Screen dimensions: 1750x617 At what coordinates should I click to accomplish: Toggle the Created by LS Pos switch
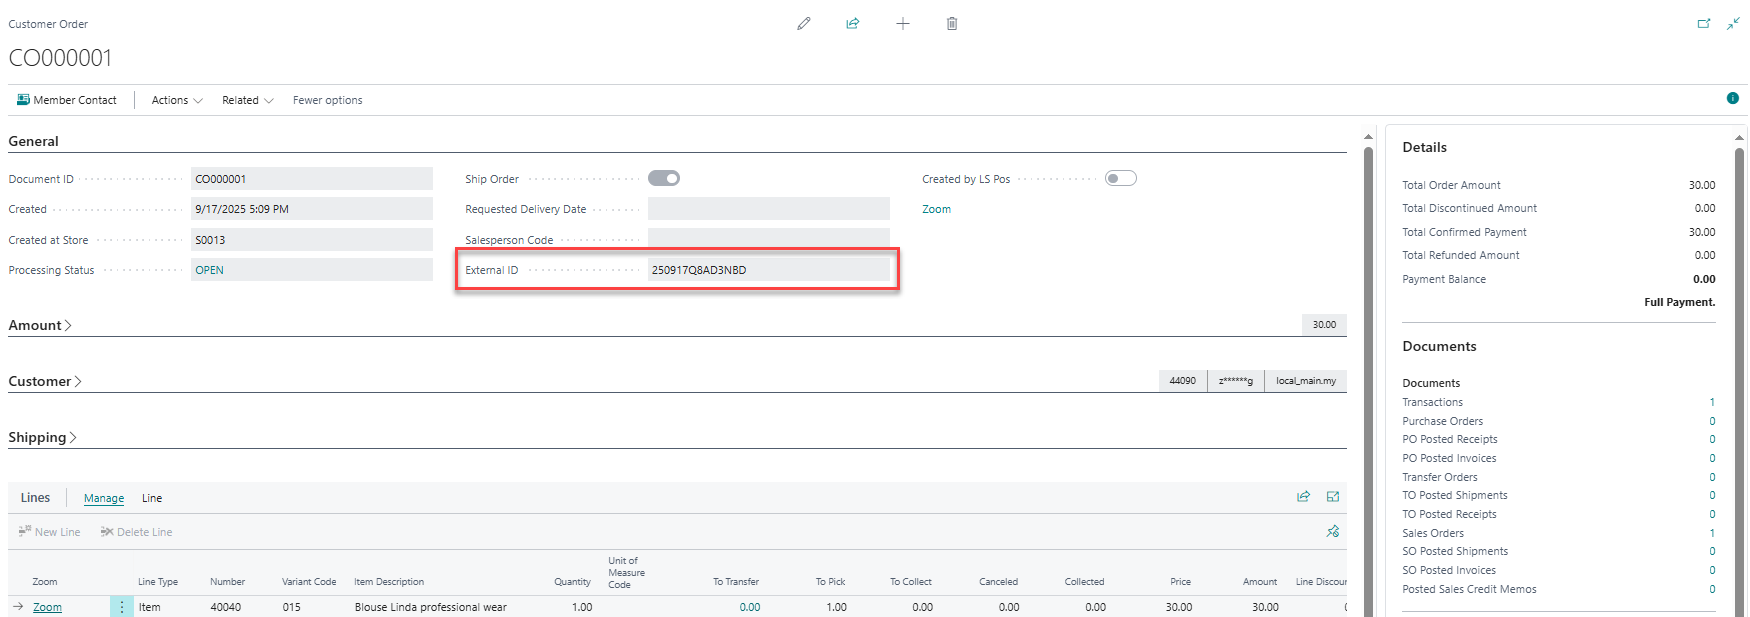[x=1120, y=179]
